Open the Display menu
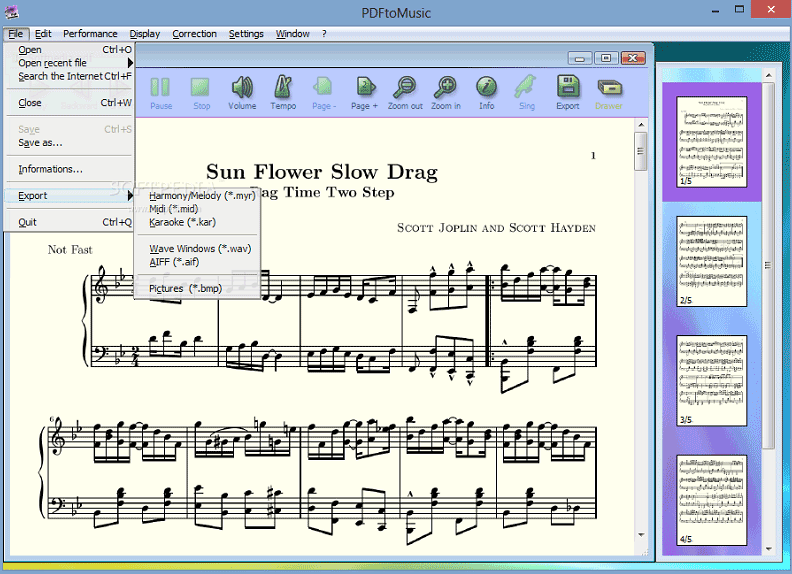 (x=144, y=34)
